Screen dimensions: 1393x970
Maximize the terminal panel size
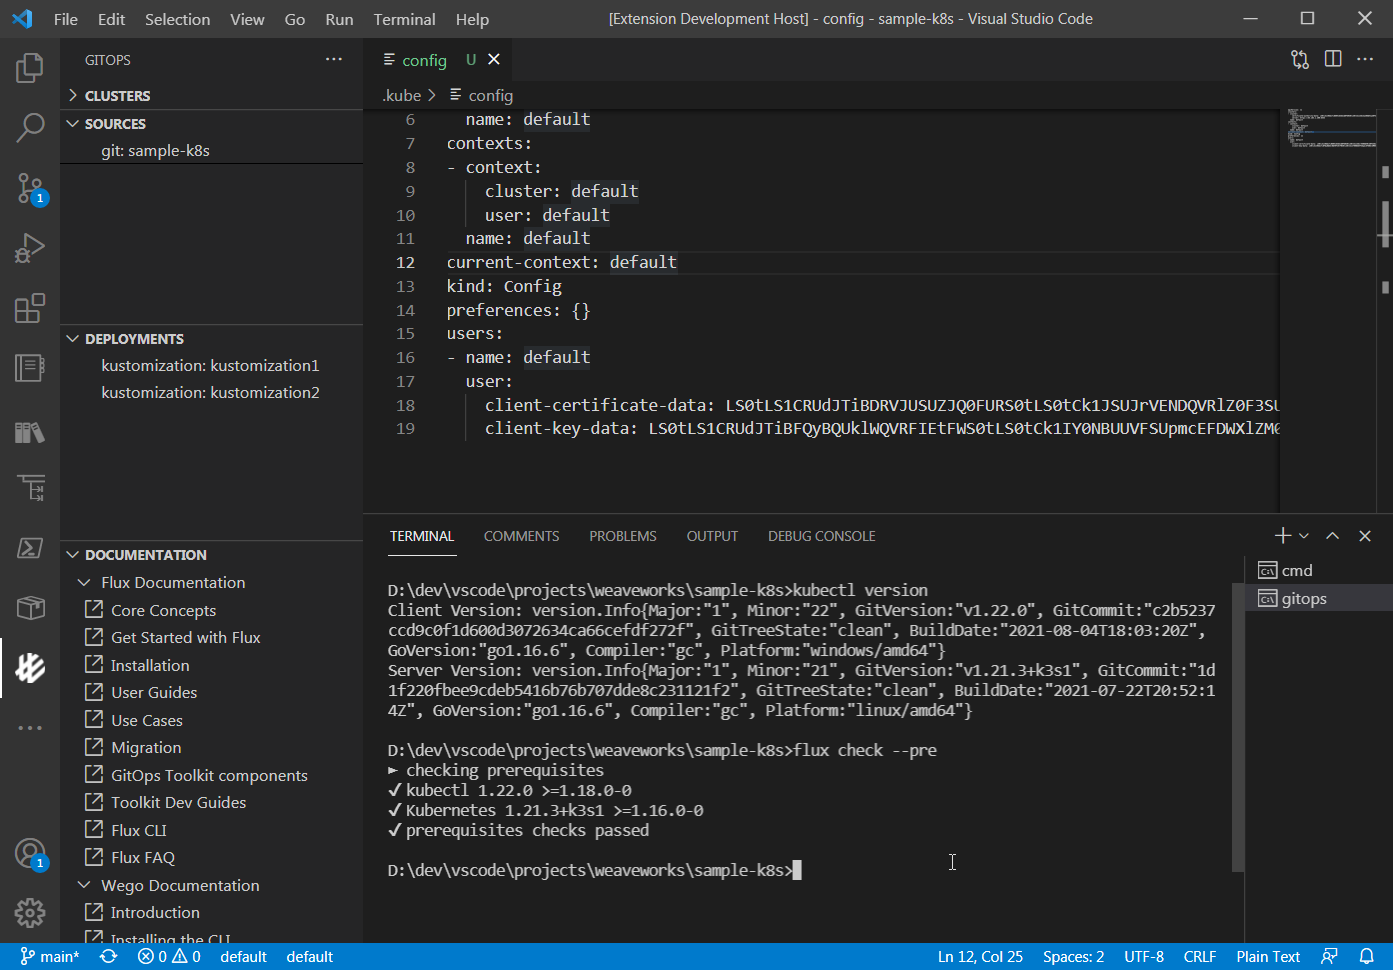(x=1333, y=536)
